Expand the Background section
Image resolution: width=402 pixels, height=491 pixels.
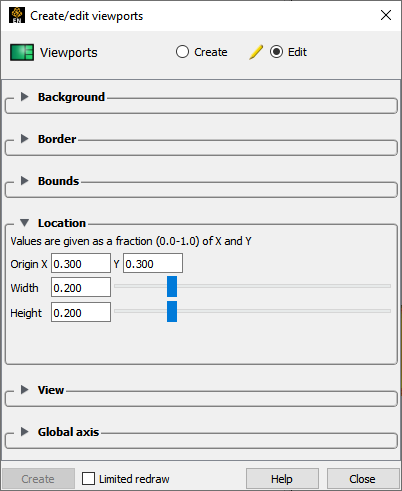tap(24, 97)
